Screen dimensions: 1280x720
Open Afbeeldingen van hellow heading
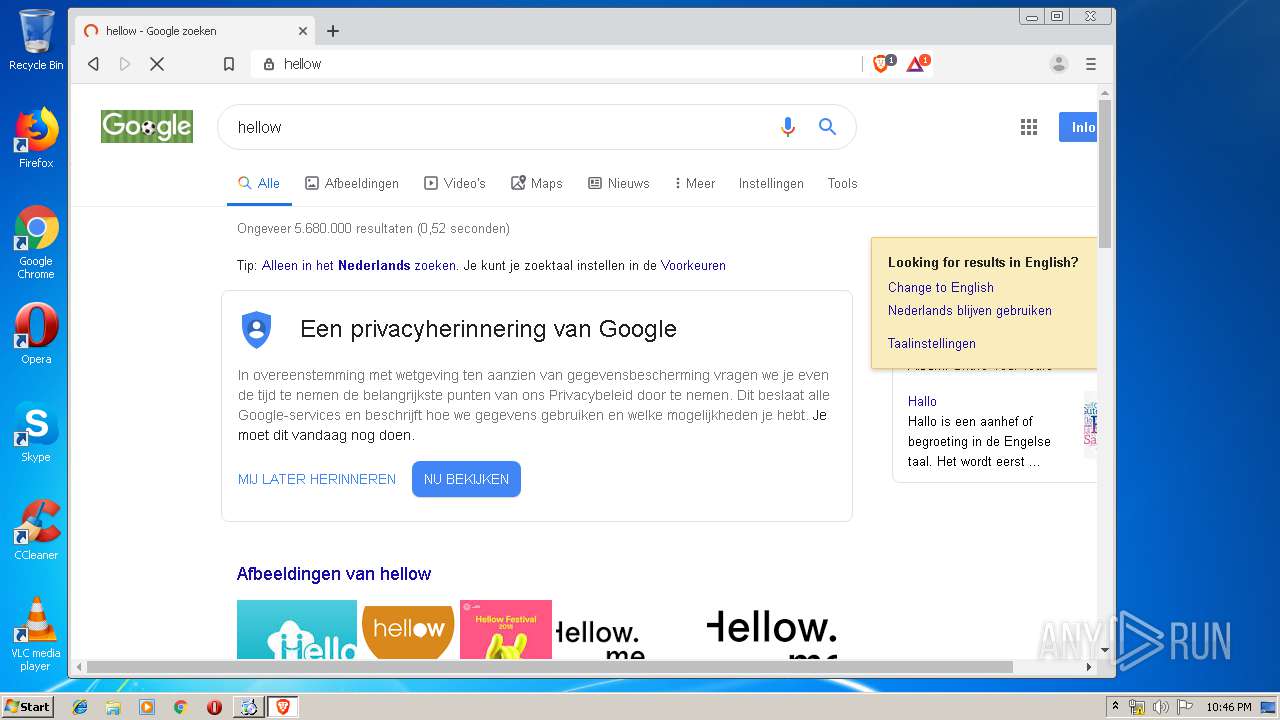[334, 574]
